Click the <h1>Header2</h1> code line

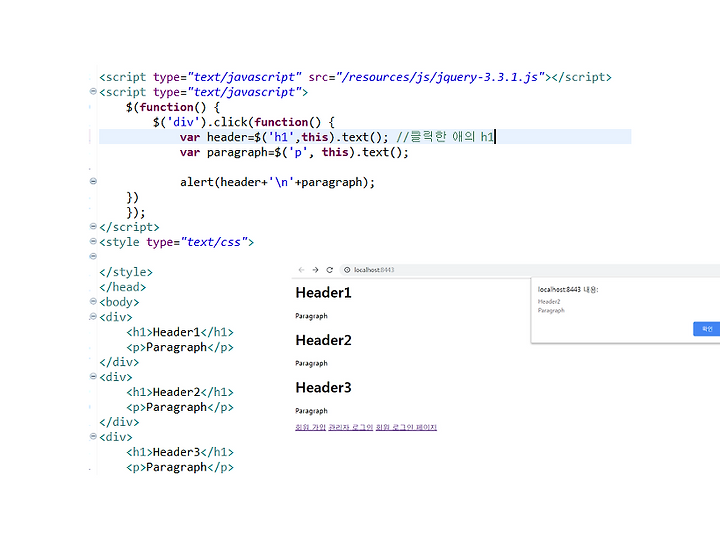click(180, 393)
